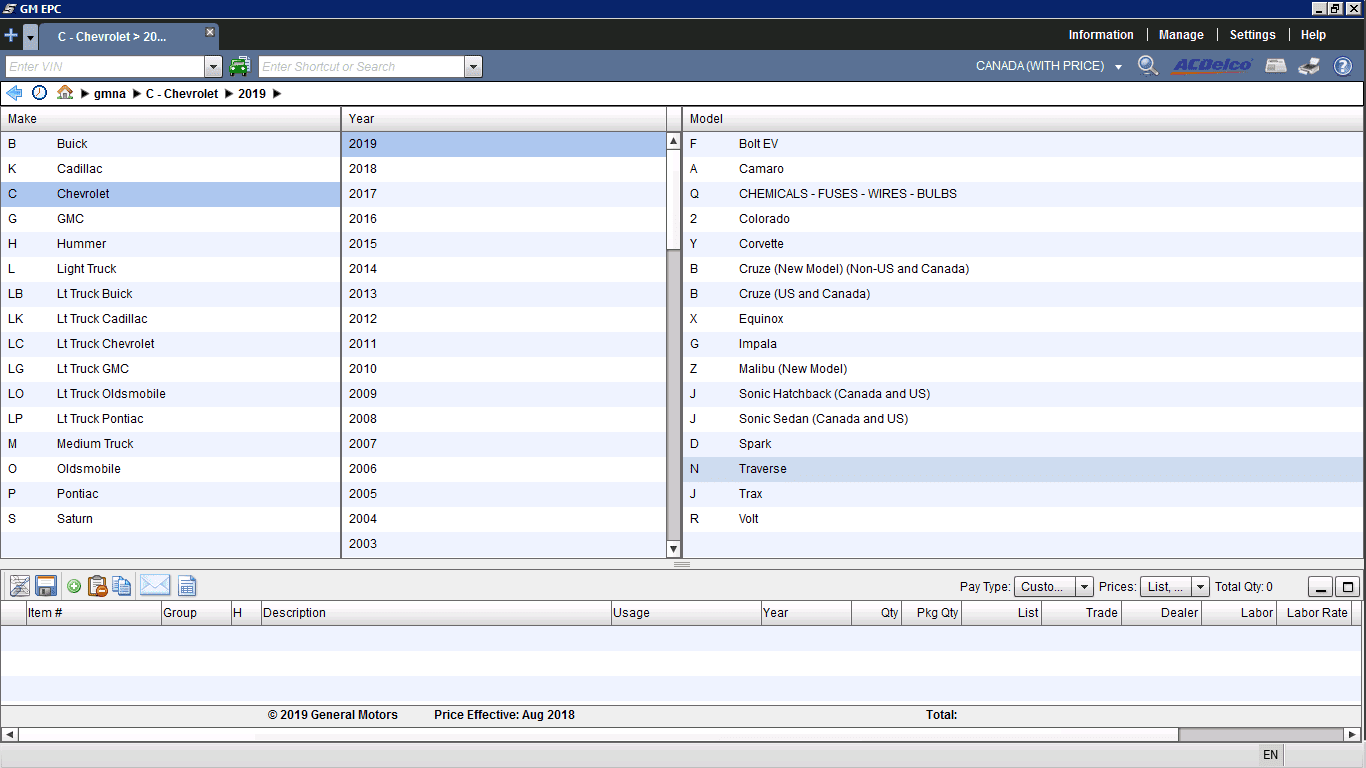Open the Information menu
The width and height of the screenshot is (1366, 768).
coord(1101,35)
